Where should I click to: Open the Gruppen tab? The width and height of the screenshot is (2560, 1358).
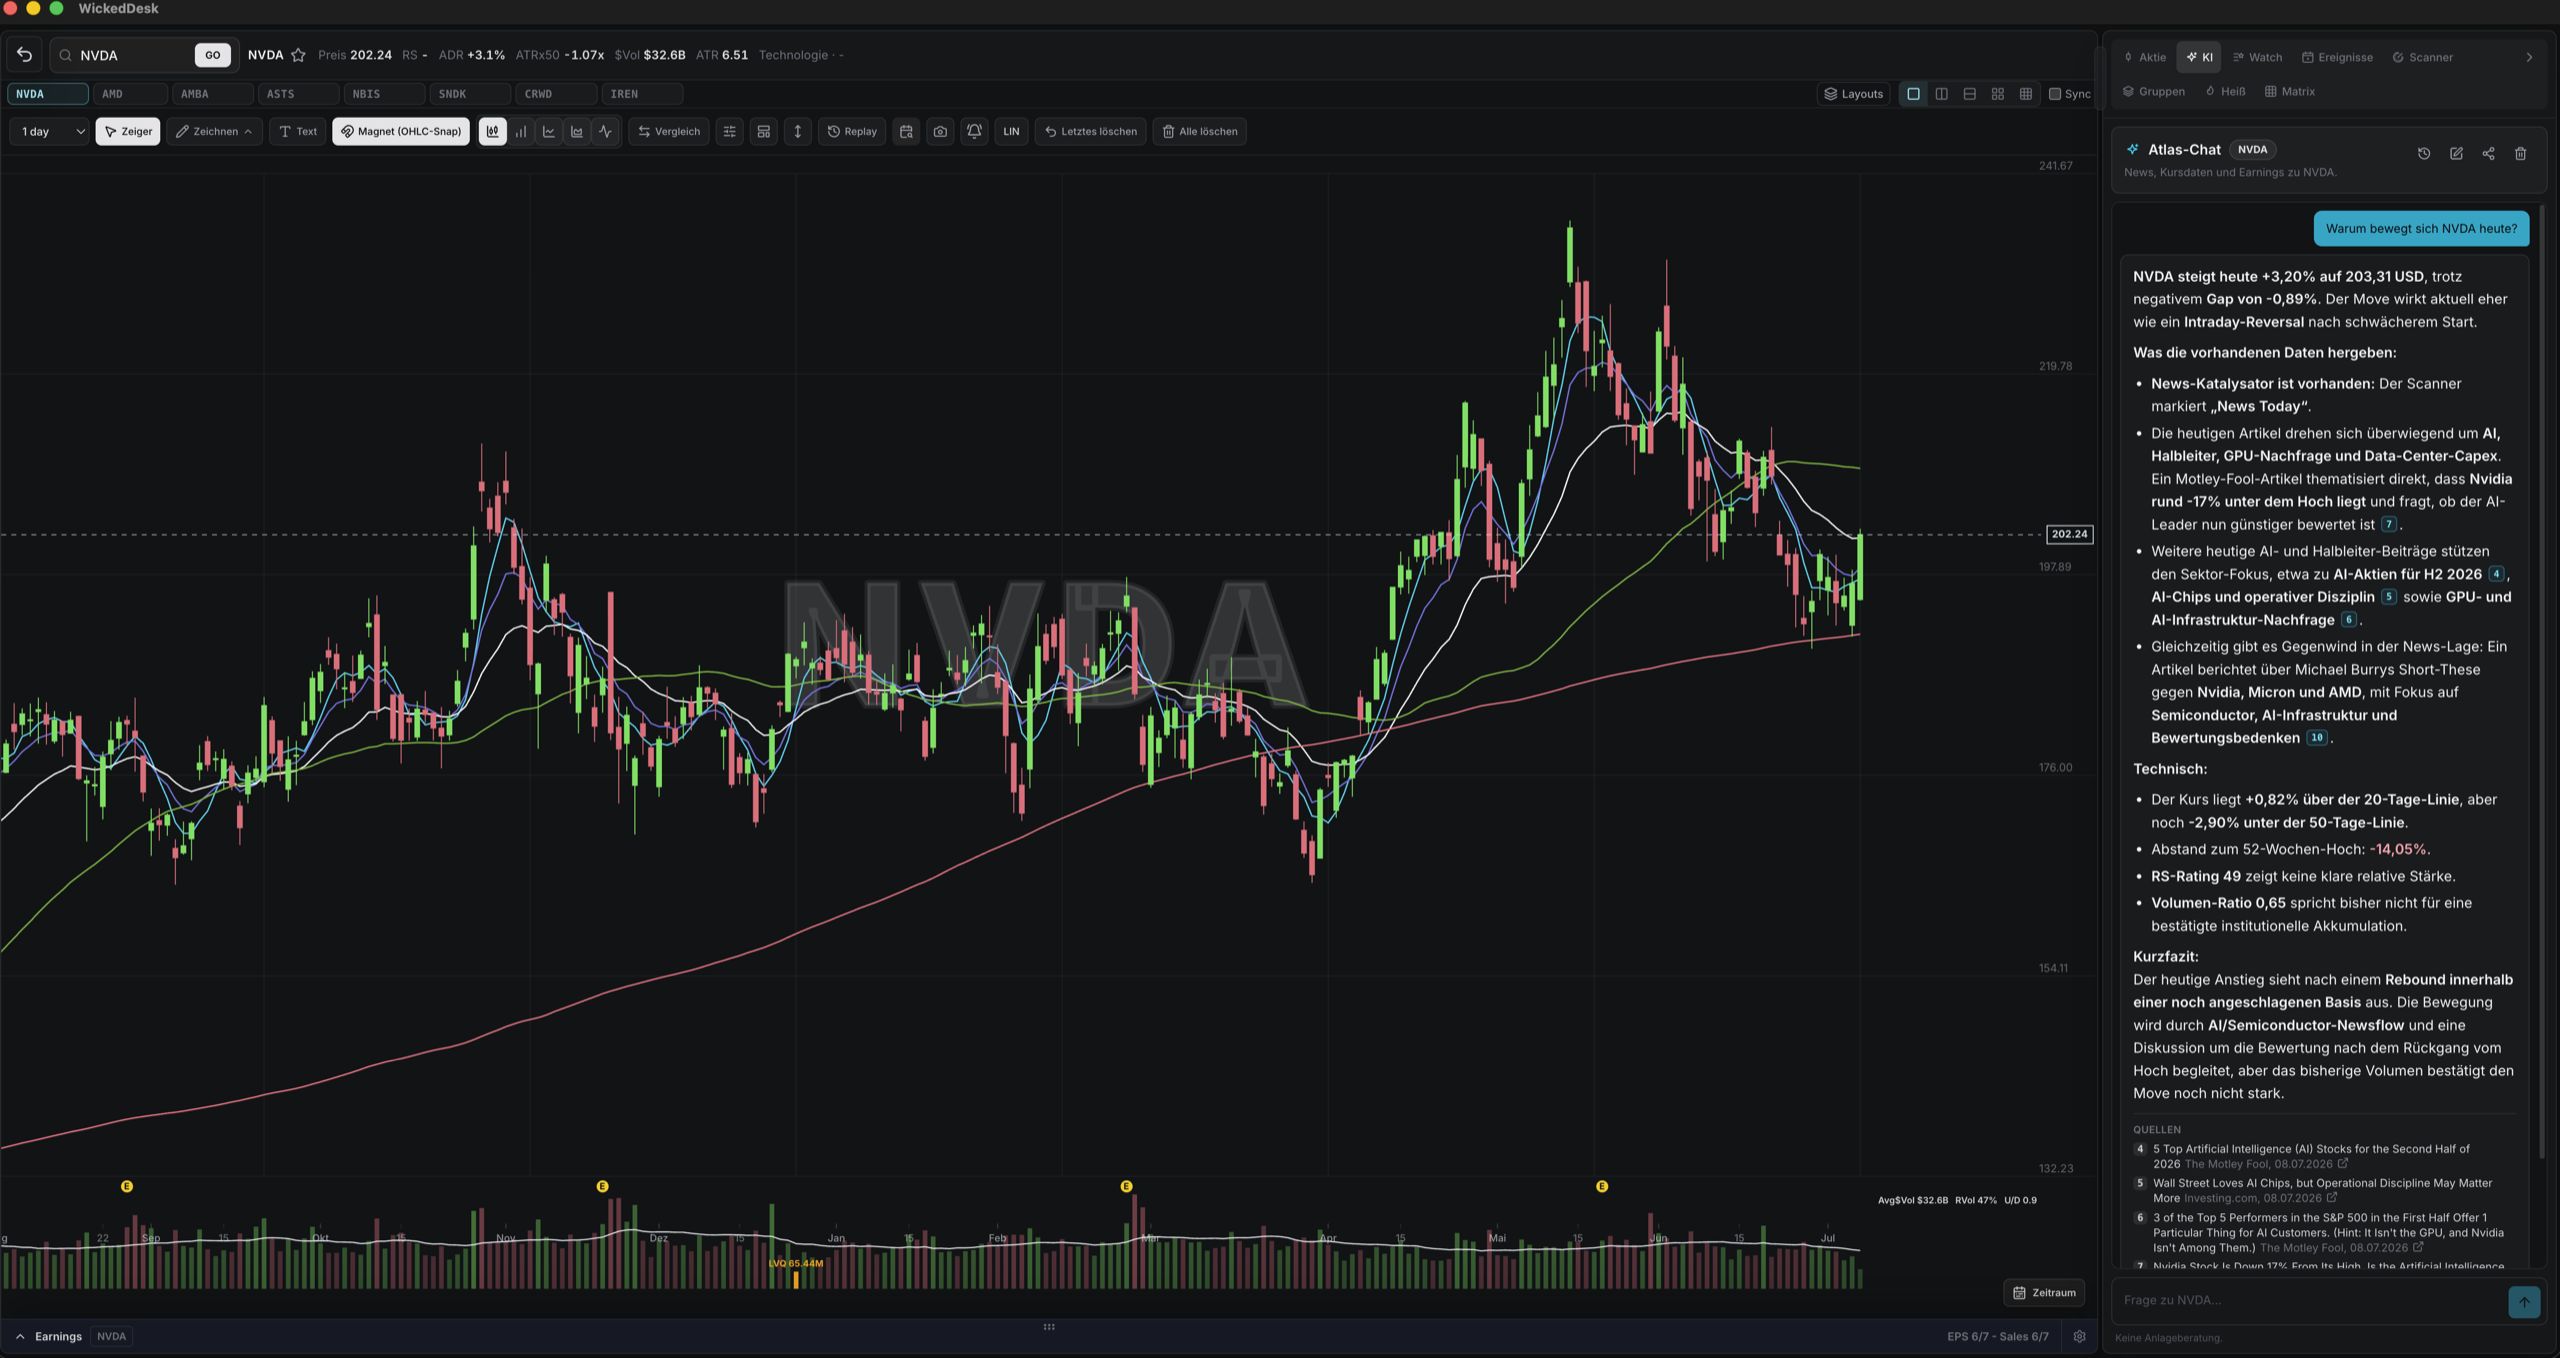(2154, 91)
